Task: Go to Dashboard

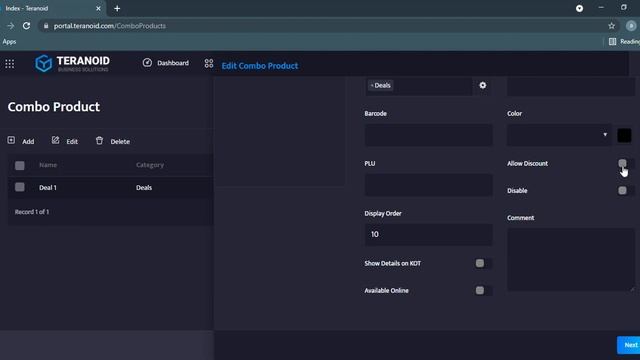Action: tap(173, 63)
